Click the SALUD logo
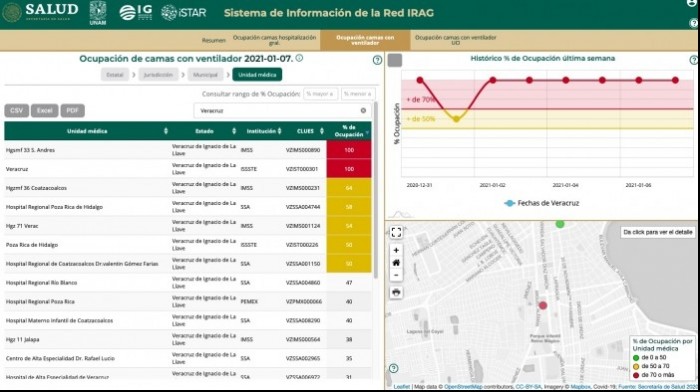 [x=41, y=13]
